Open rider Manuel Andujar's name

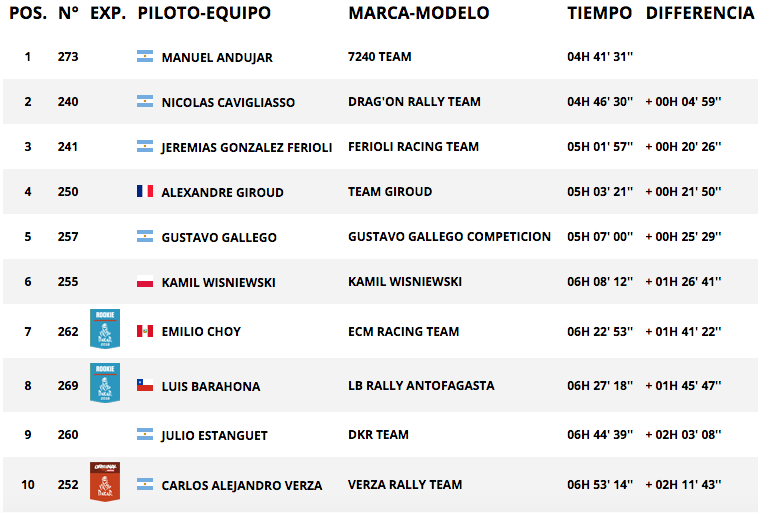pos(217,58)
